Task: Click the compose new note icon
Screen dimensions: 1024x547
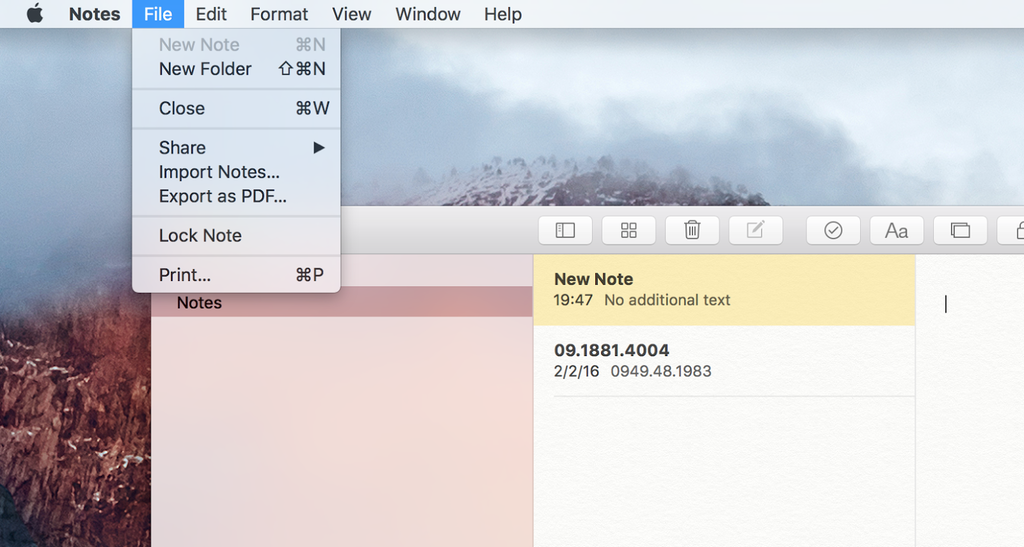Action: 756,230
